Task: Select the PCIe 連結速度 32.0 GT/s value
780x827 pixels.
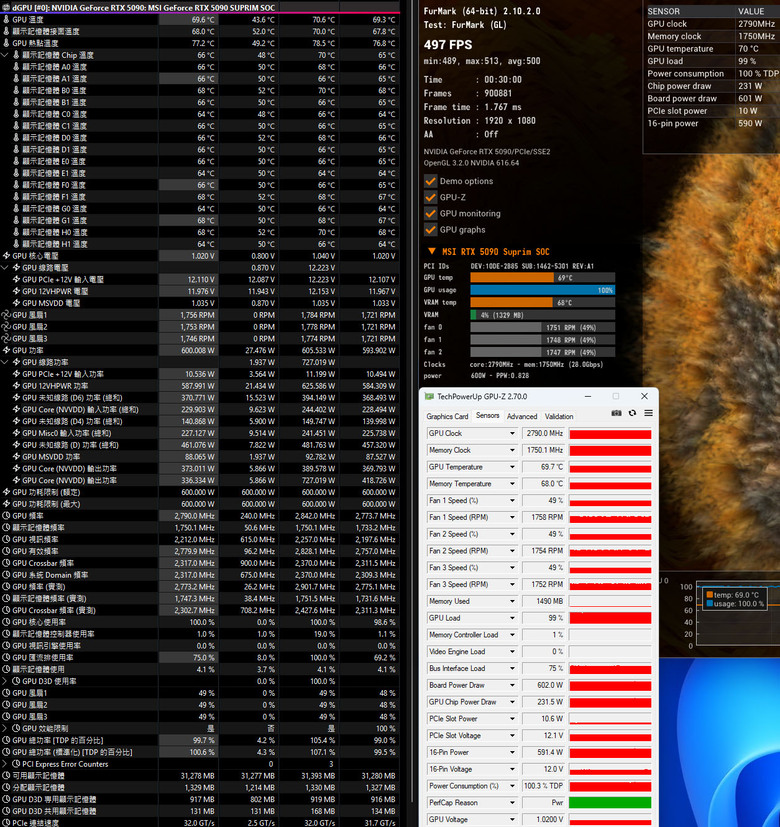Action: pos(188,823)
